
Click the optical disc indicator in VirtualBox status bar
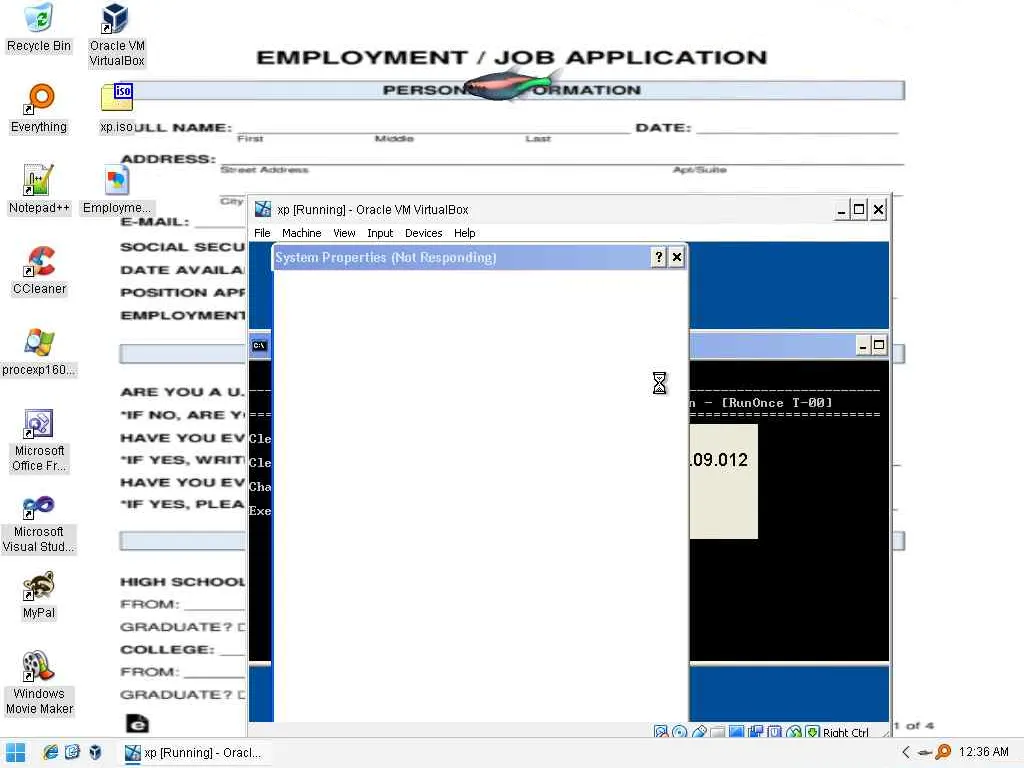pyautogui.click(x=679, y=732)
